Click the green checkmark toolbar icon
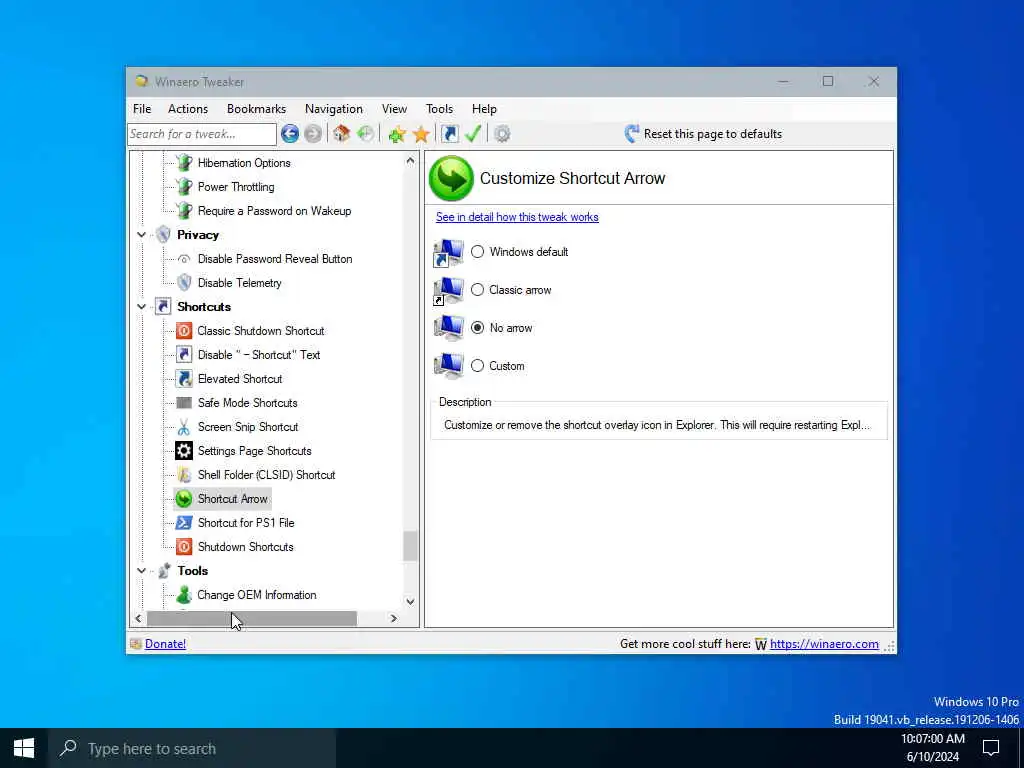 point(473,134)
